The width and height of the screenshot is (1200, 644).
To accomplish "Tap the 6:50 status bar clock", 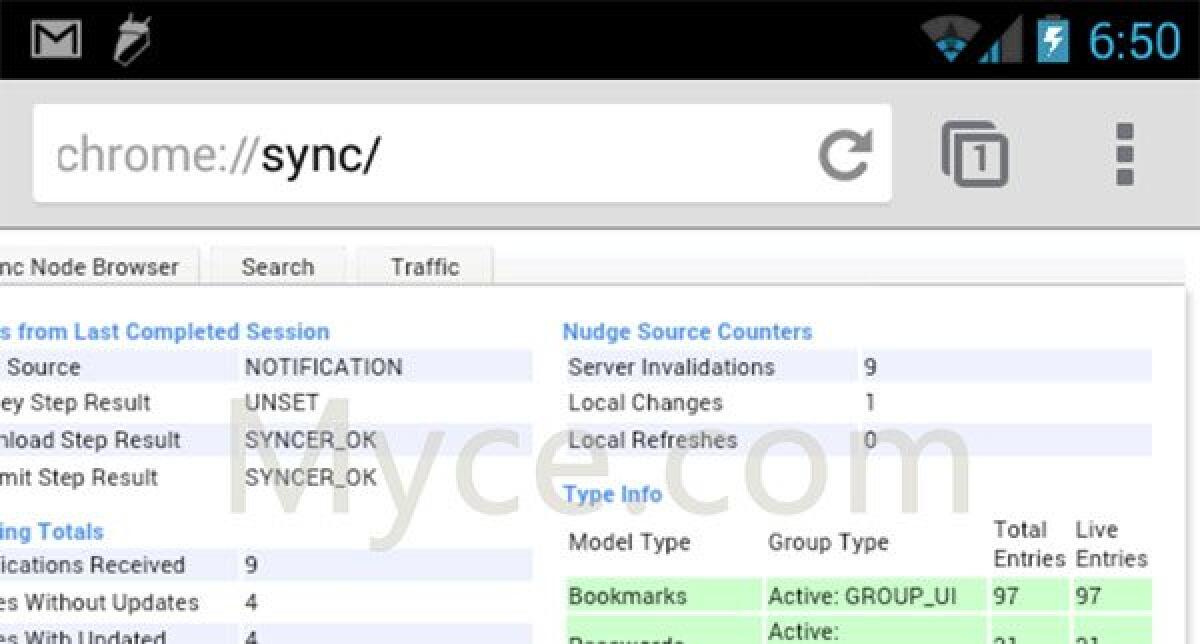I will [1134, 41].
